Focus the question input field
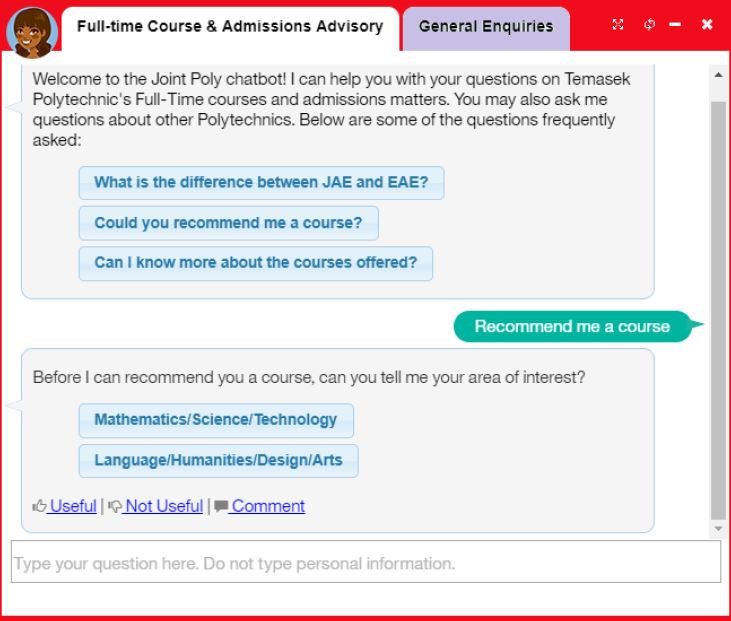This screenshot has width=731, height=621. click(x=365, y=563)
